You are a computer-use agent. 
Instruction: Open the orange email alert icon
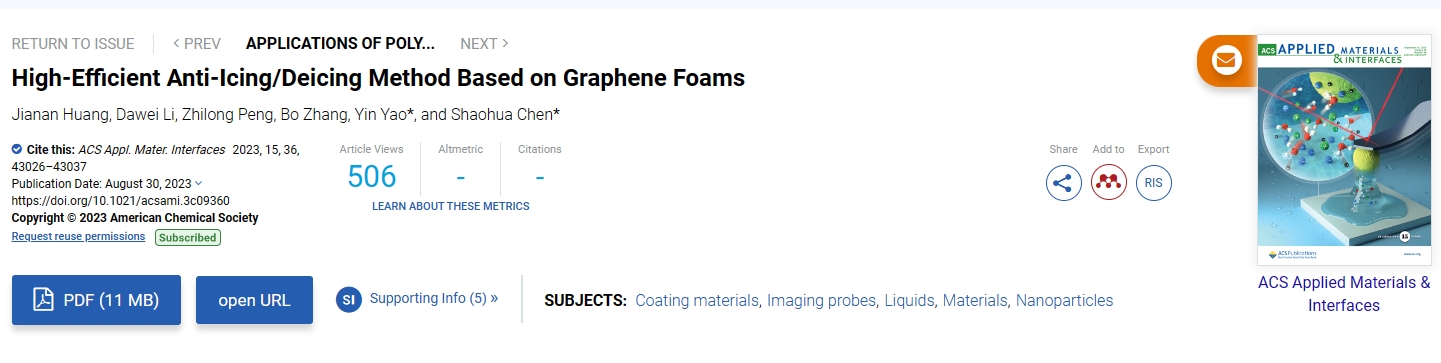1225,60
